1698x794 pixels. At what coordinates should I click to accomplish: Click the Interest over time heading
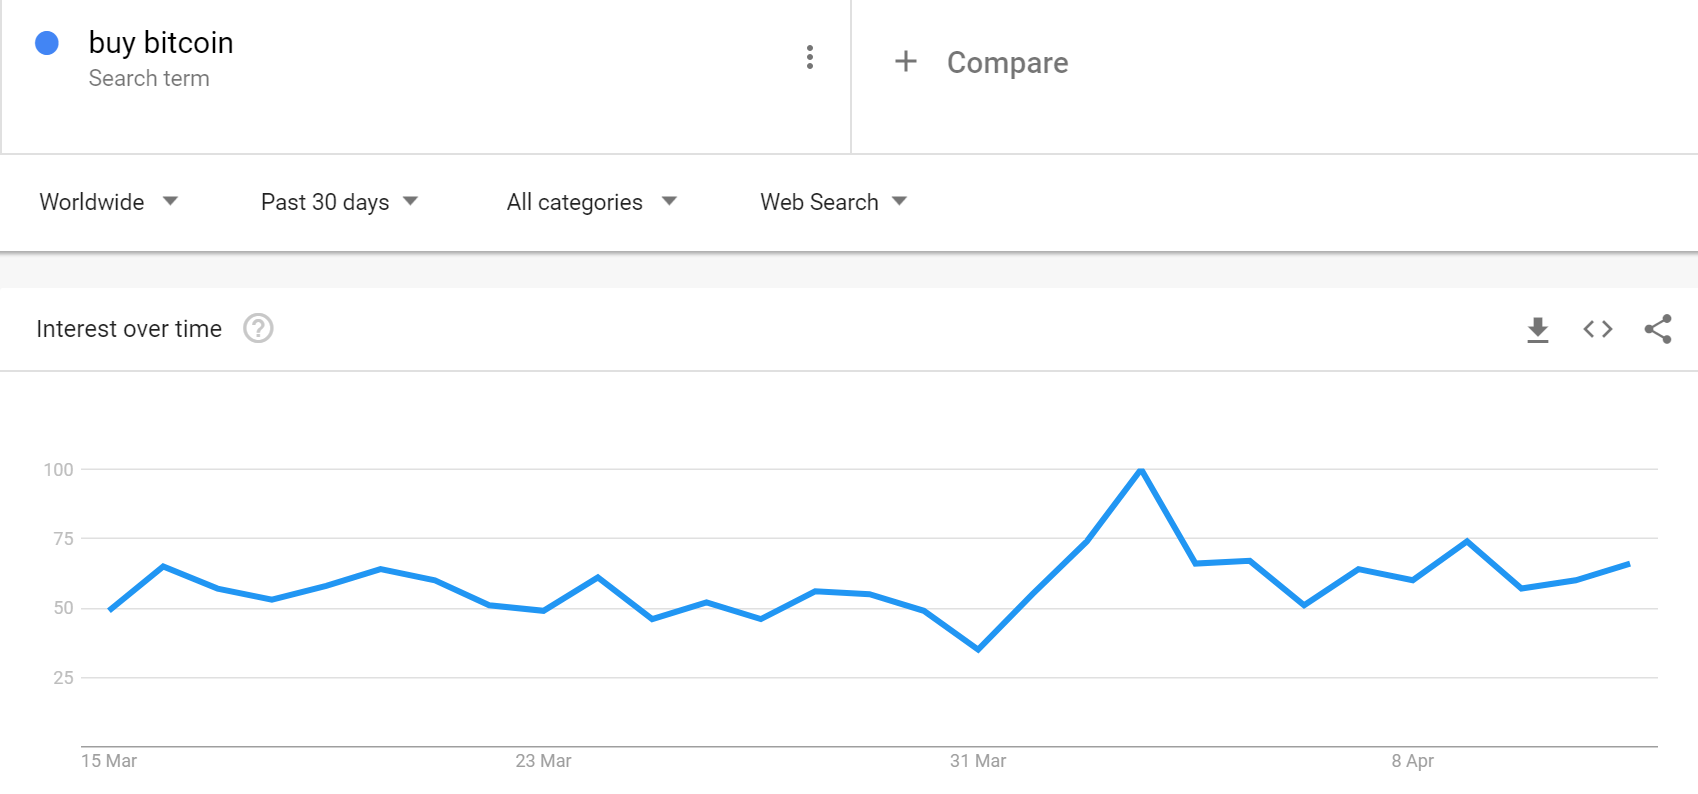[129, 329]
